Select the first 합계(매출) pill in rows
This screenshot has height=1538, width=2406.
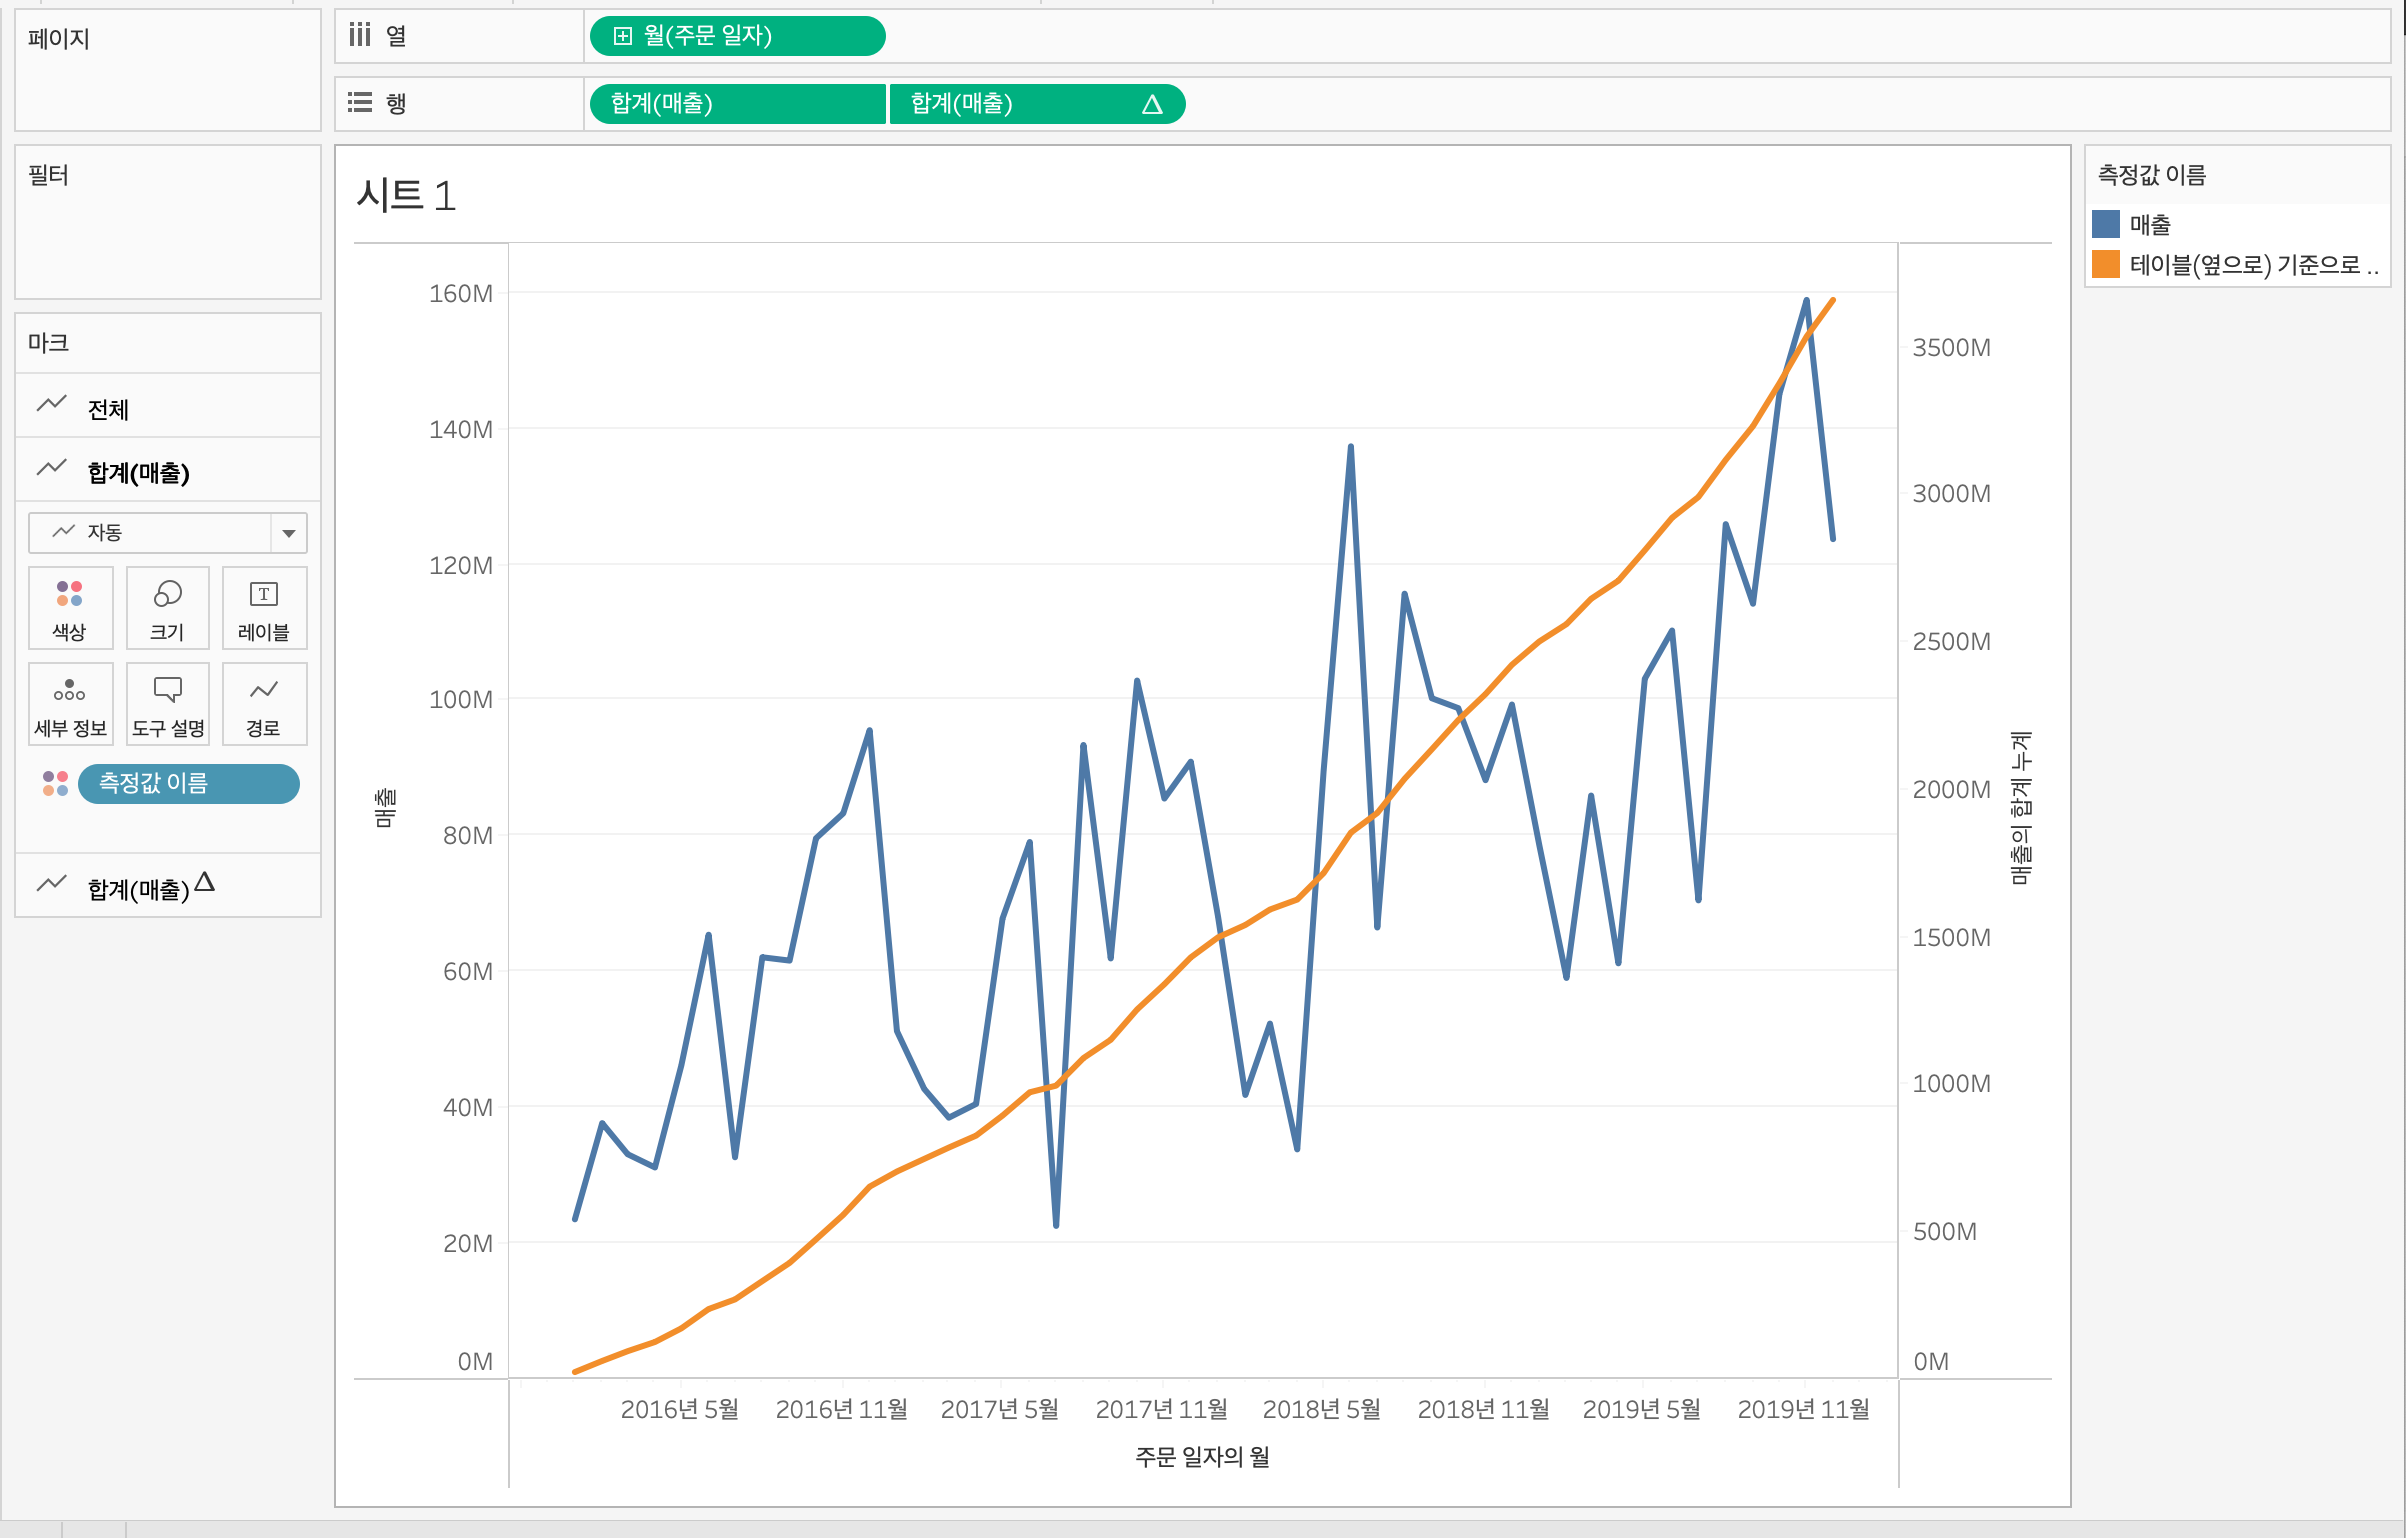736,104
